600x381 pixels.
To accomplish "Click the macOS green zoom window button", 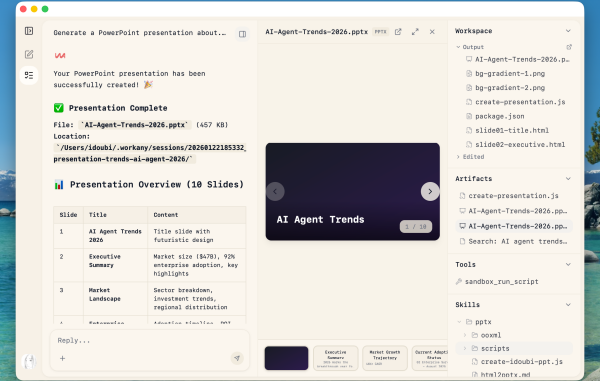I will [45, 9].
